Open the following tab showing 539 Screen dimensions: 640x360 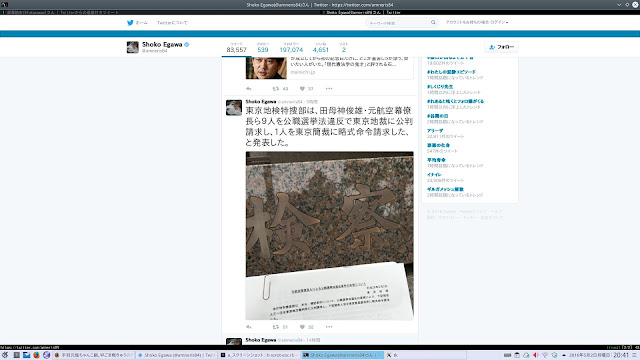263,48
